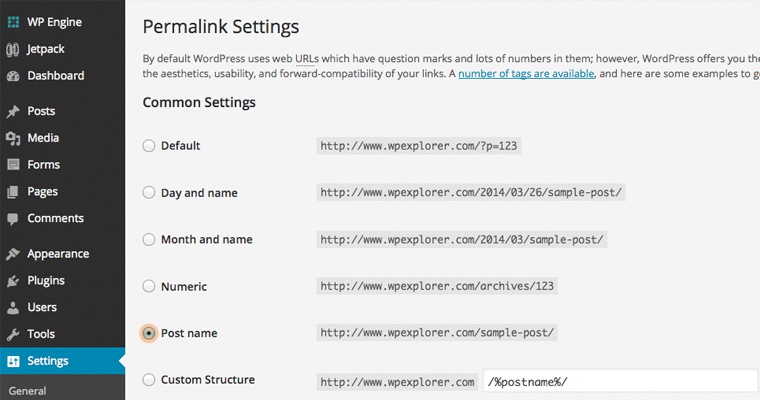The width and height of the screenshot is (760, 400).
Task: Click the custom structure text field
Action: (620, 382)
